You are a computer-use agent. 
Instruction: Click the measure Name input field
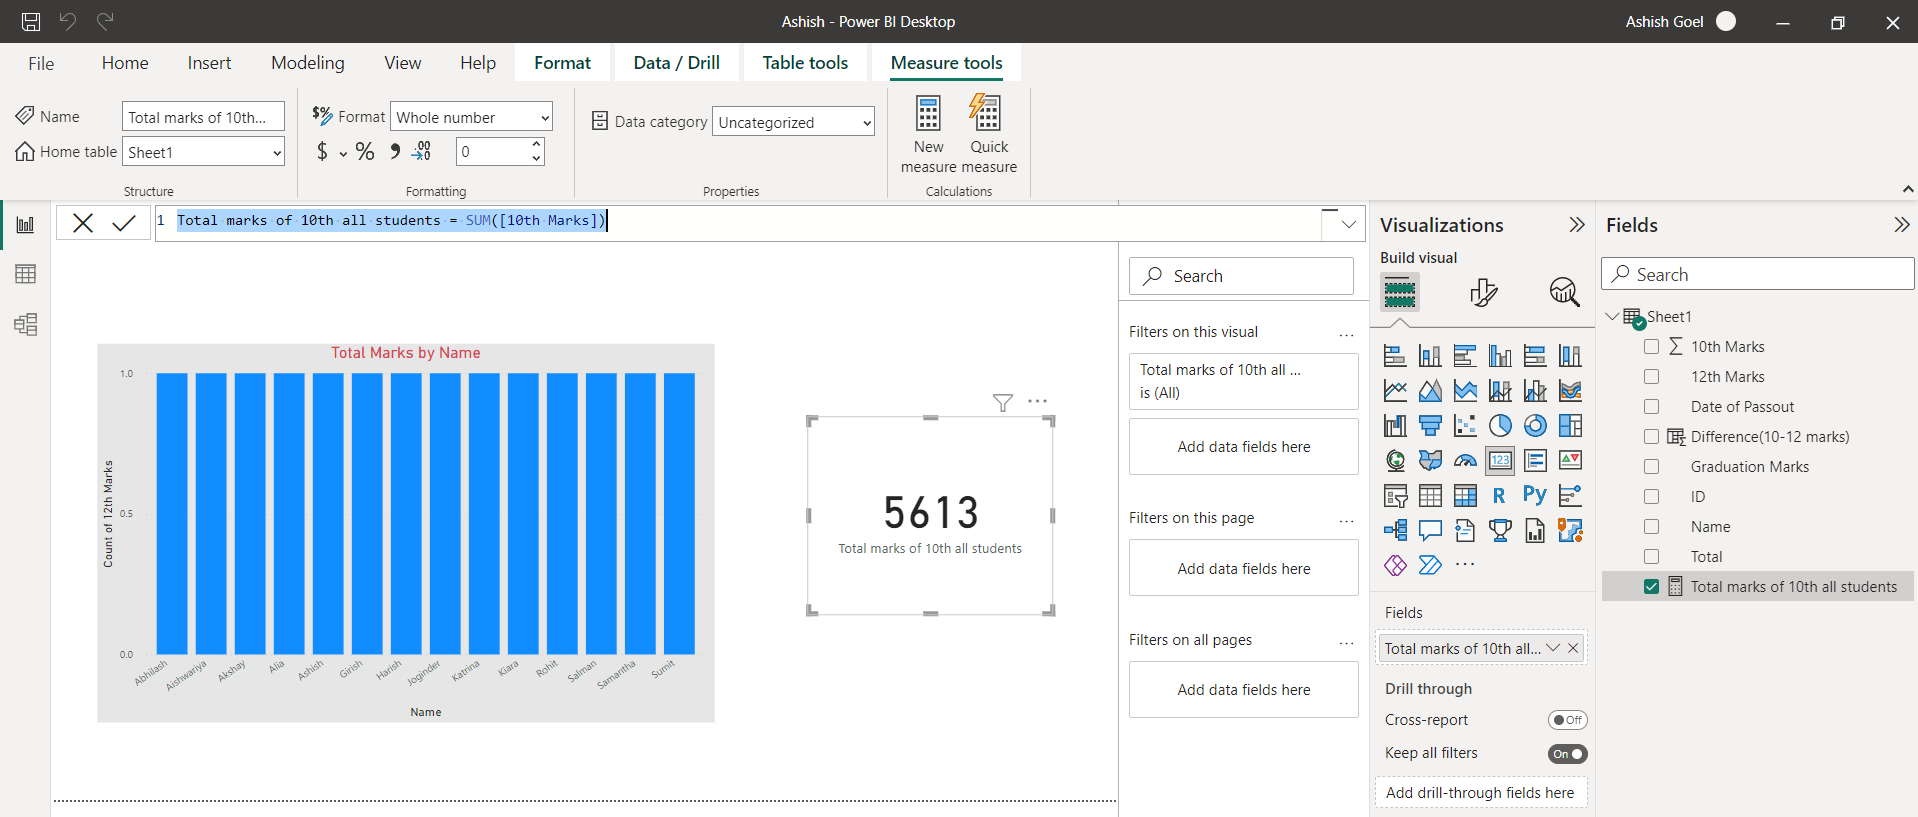pyautogui.click(x=203, y=117)
